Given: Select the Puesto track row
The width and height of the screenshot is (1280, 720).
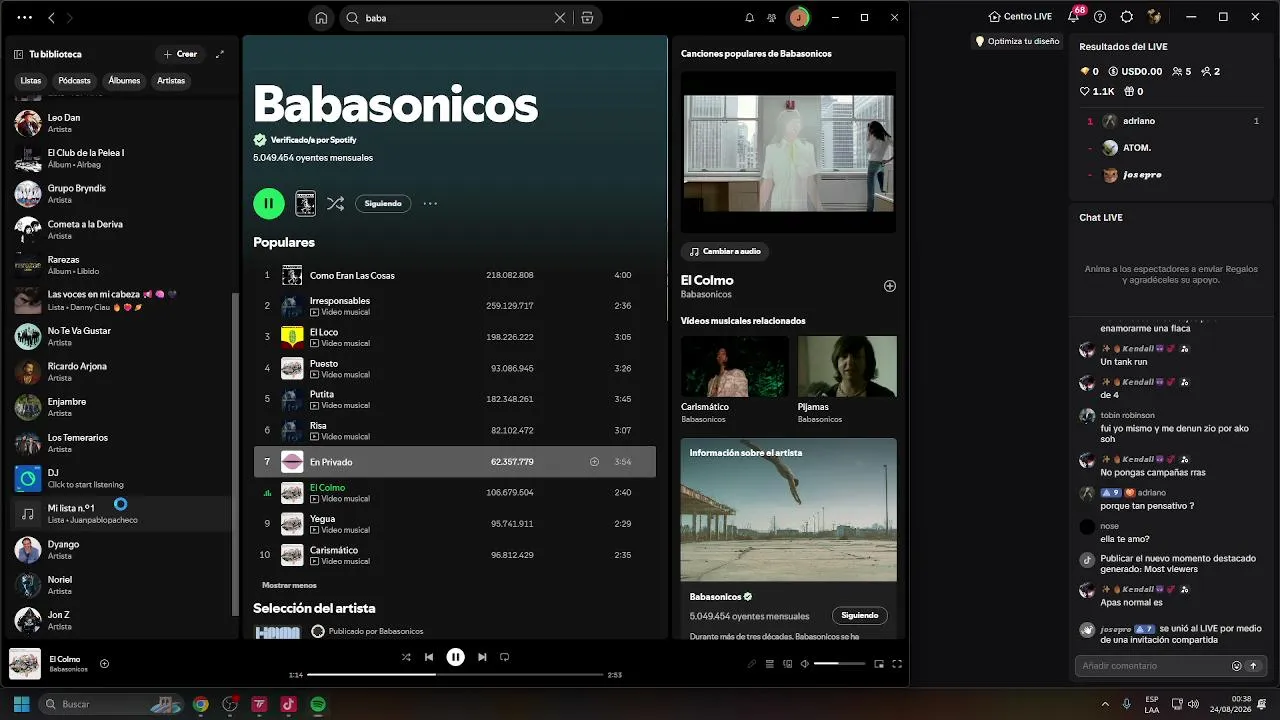Looking at the screenshot, I should coord(455,368).
